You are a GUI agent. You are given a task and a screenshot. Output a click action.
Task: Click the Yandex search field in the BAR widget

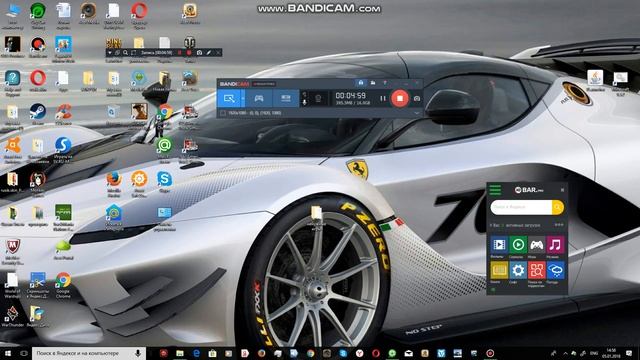(521, 207)
